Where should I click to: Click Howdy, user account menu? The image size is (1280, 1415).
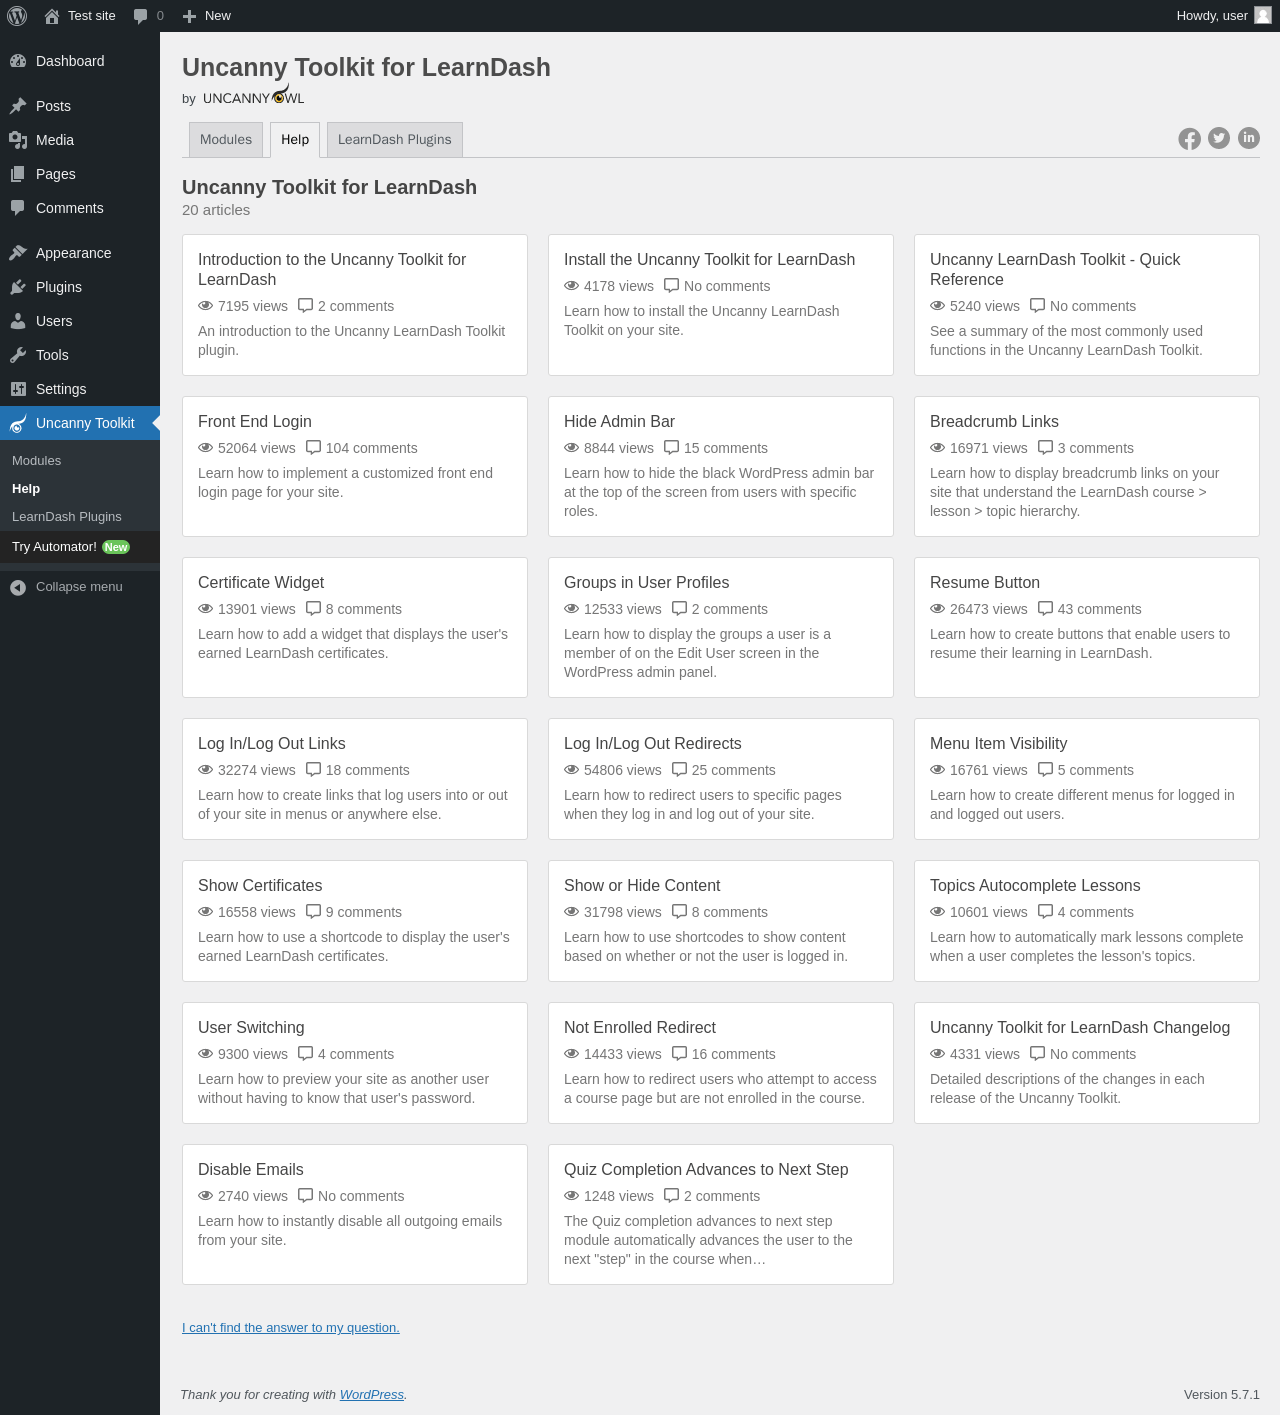[1224, 16]
